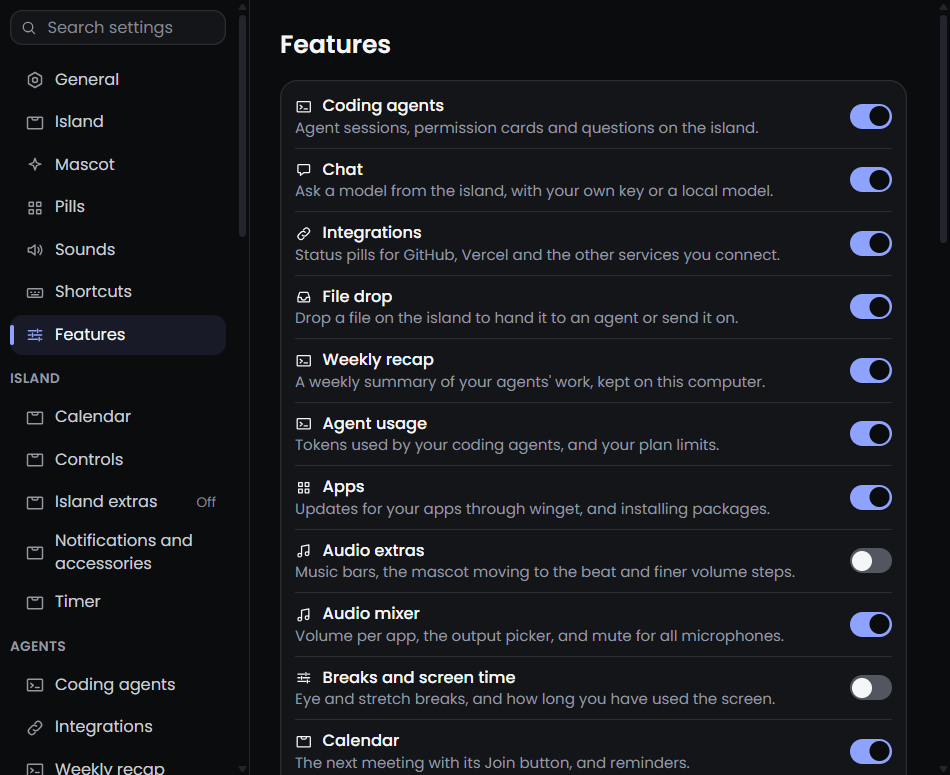The image size is (950, 775).
Task: Turn off the Calendar feature toggle
Action: (x=871, y=751)
